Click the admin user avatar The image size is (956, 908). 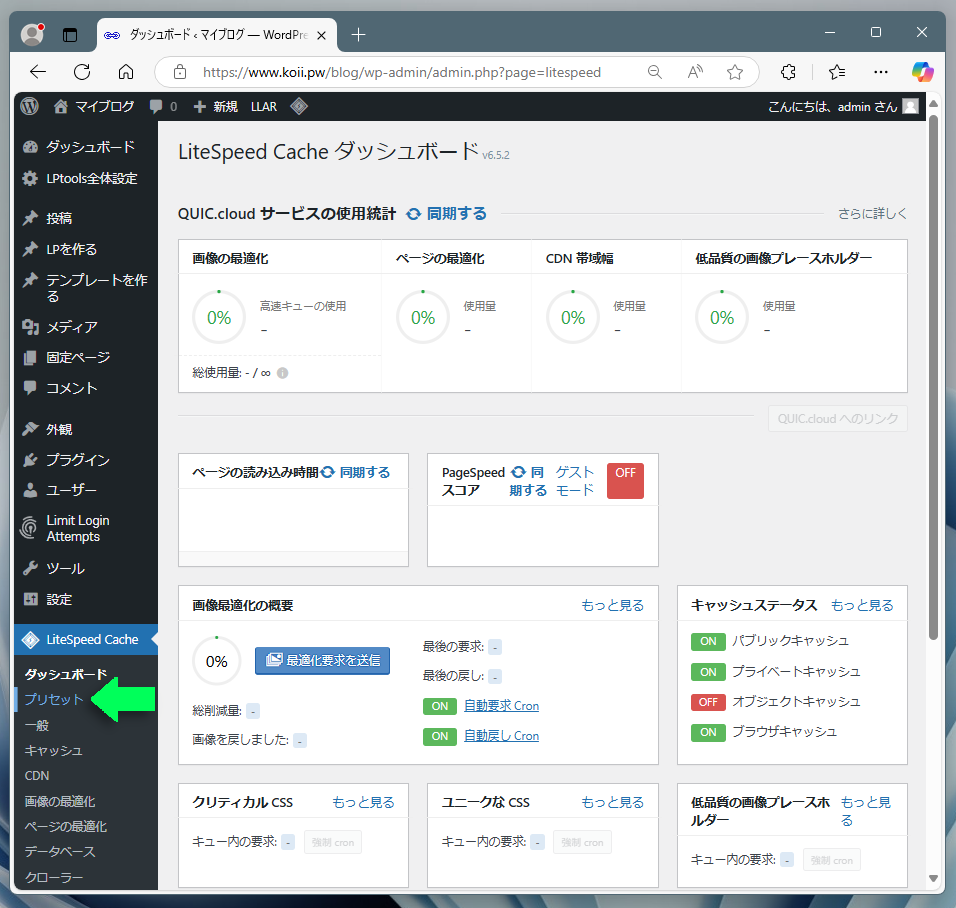[910, 107]
